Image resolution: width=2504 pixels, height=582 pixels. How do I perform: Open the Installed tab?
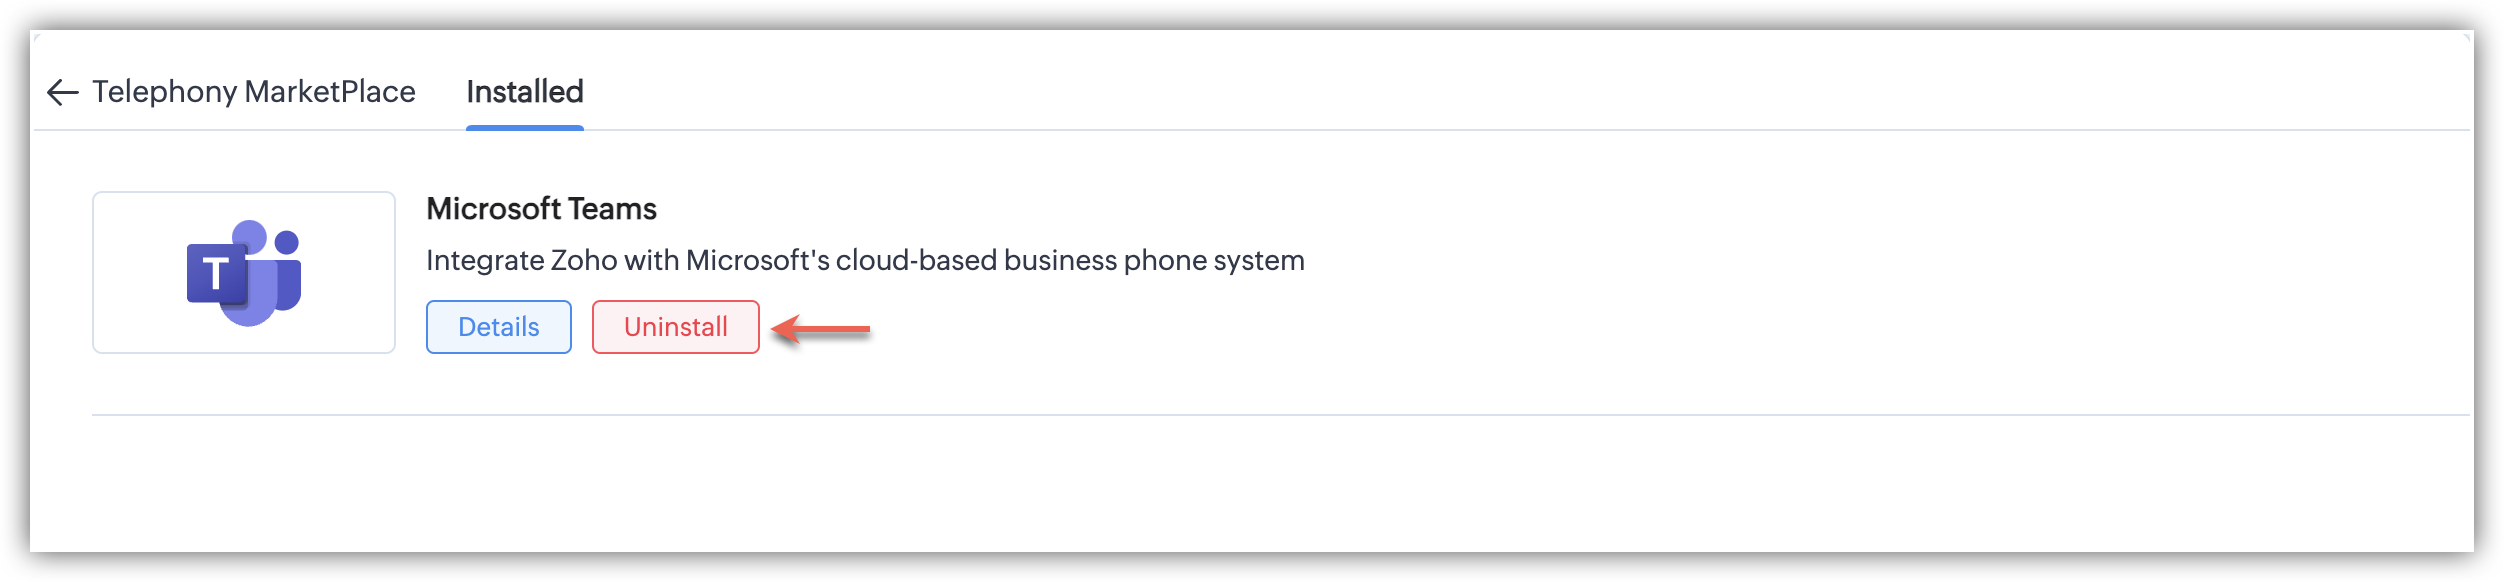tap(524, 92)
